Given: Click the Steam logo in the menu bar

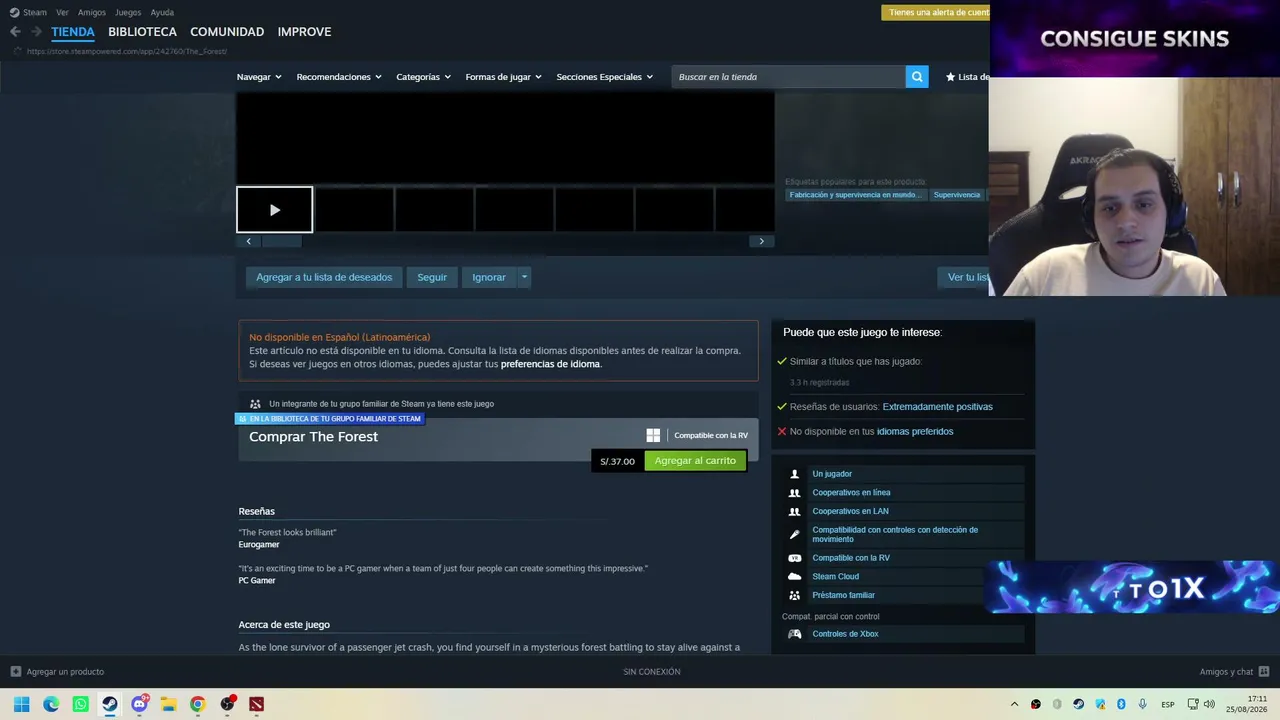Looking at the screenshot, I should (x=14, y=12).
